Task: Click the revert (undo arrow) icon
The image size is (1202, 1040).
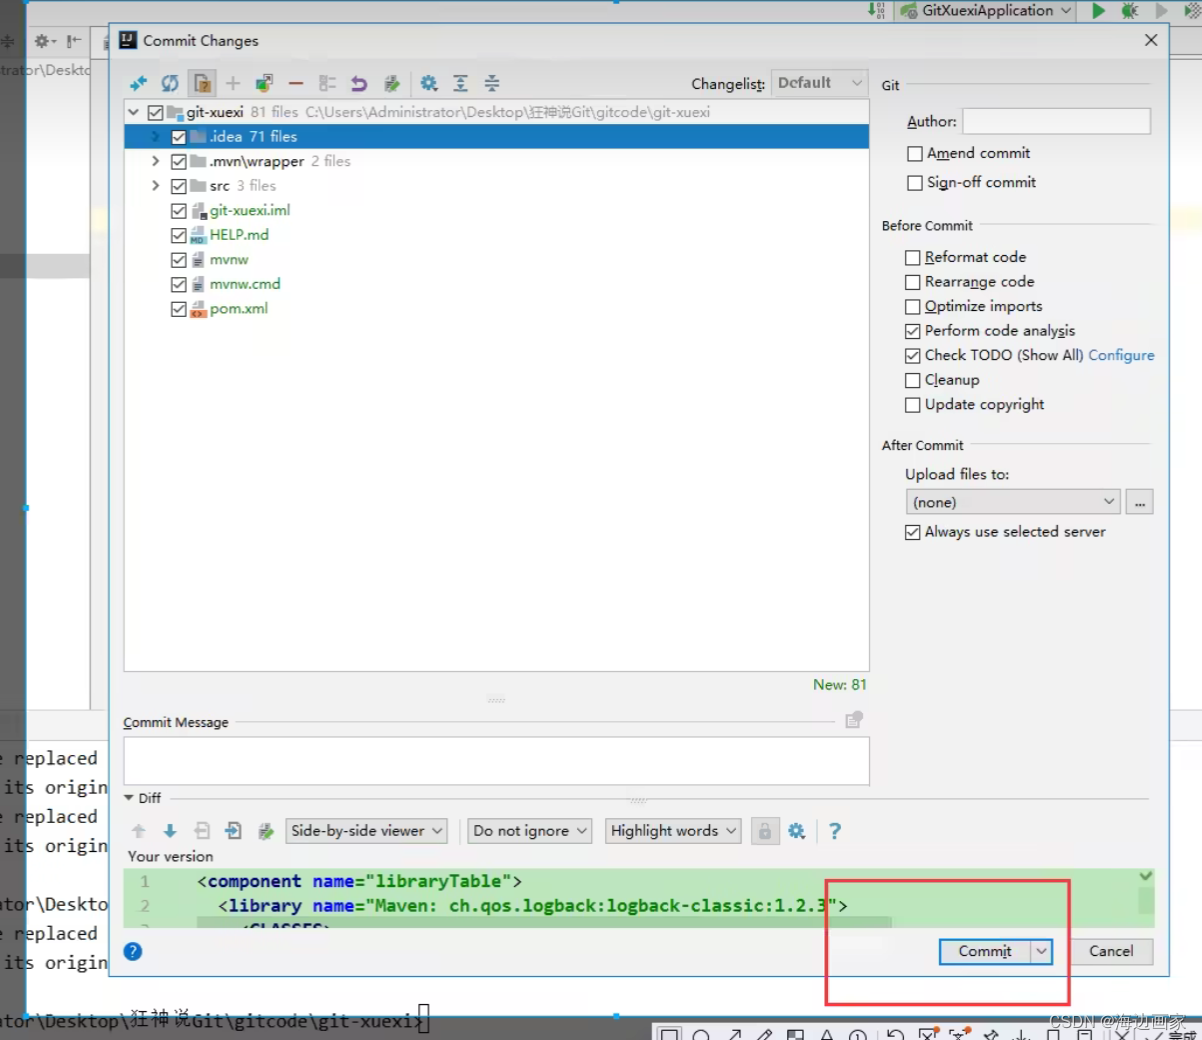Action: tap(359, 83)
